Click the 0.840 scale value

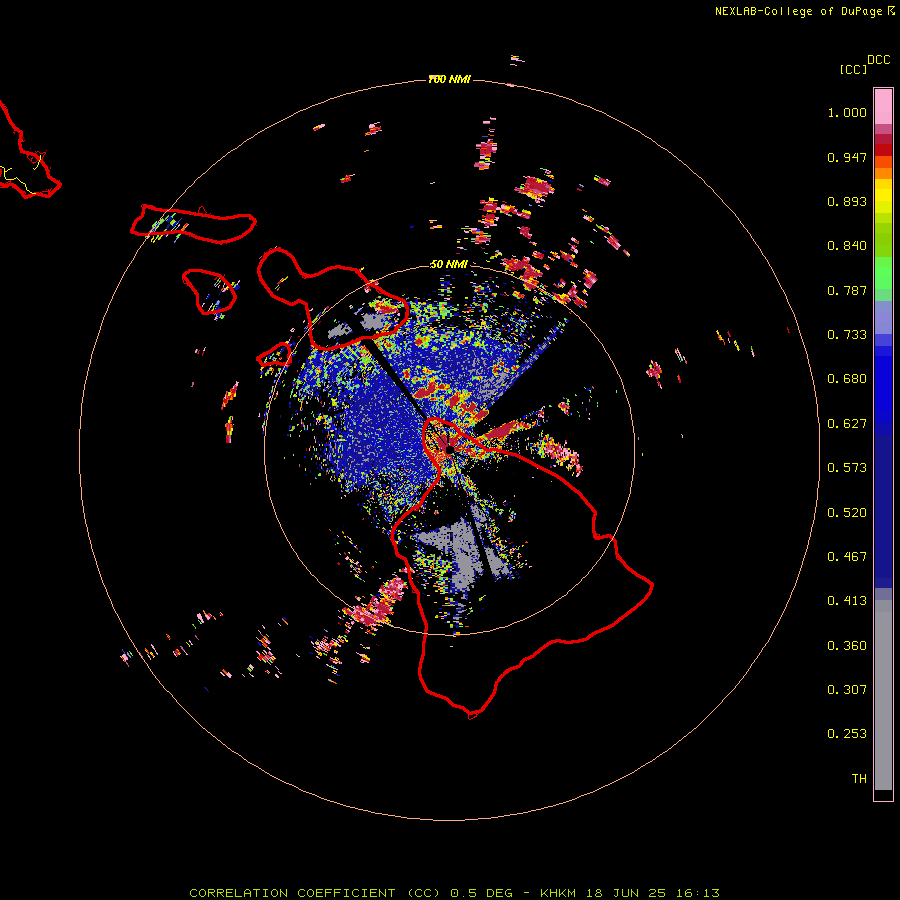847,246
